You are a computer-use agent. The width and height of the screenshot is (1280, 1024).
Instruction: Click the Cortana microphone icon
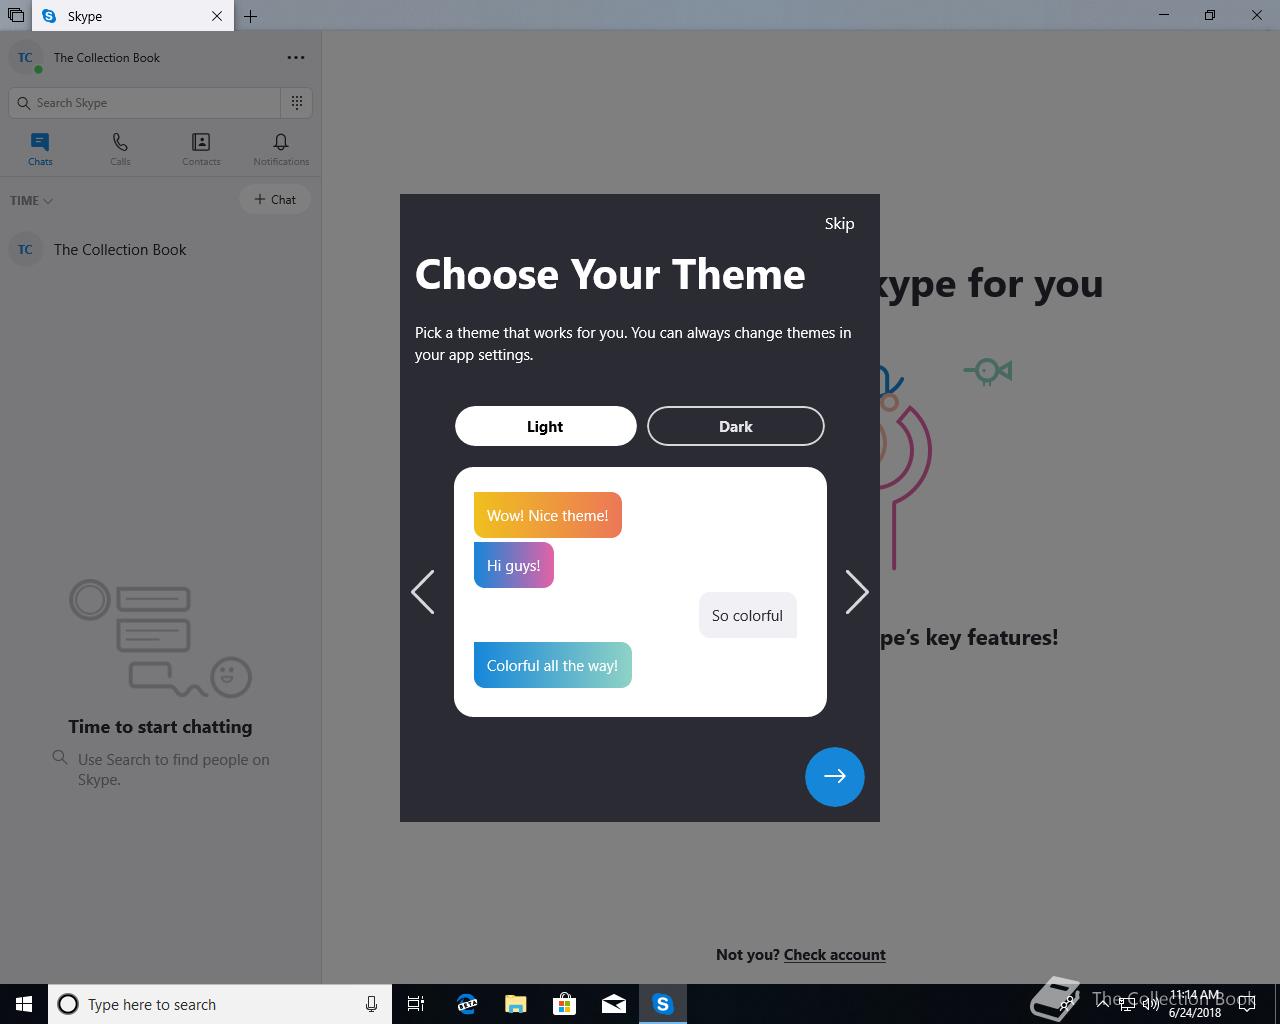371,1004
